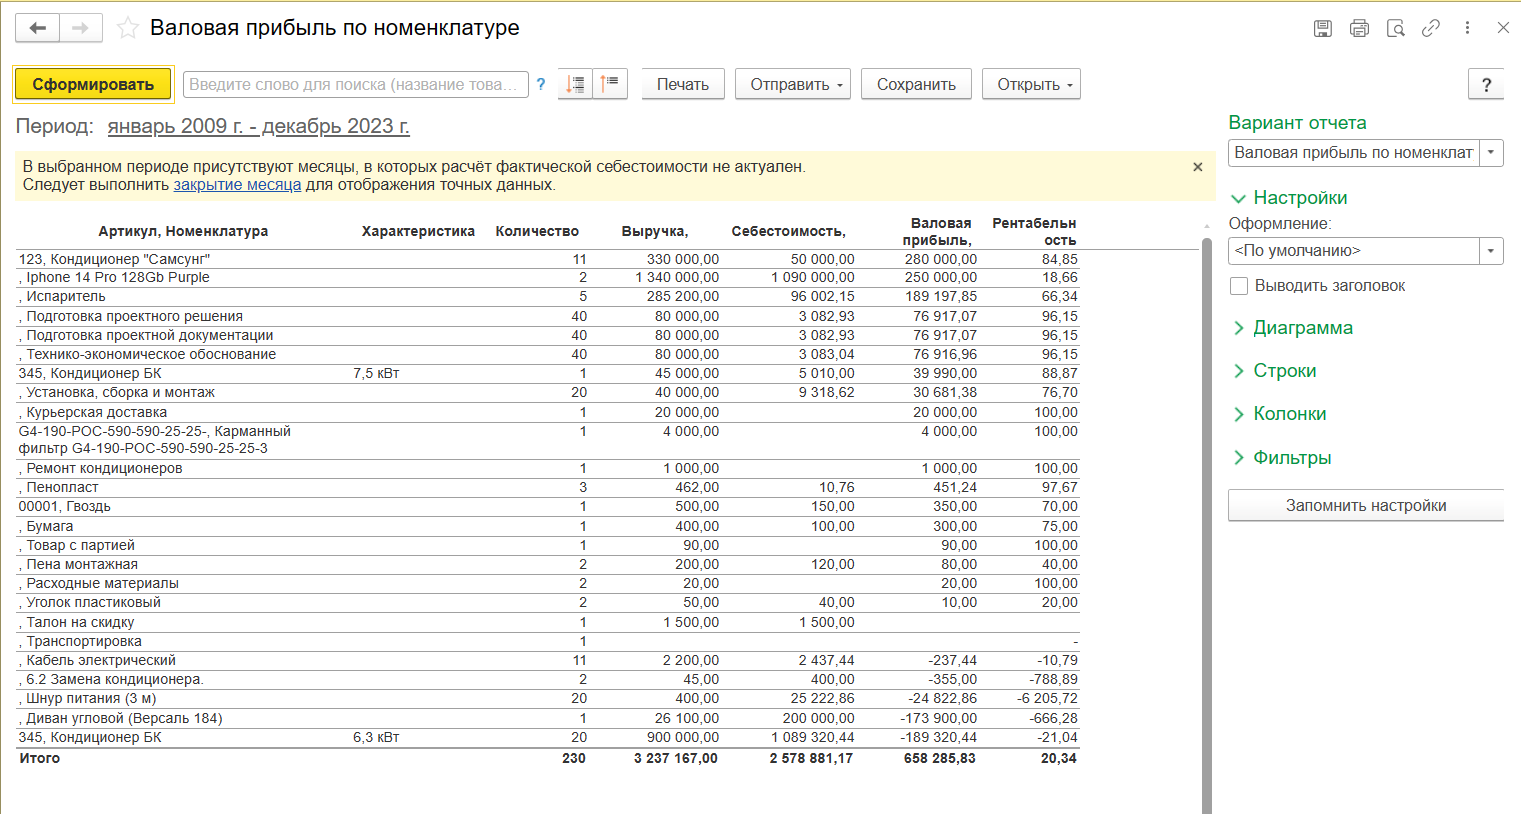The image size is (1521, 814).
Task: Click the forward navigation arrow
Action: point(81,28)
